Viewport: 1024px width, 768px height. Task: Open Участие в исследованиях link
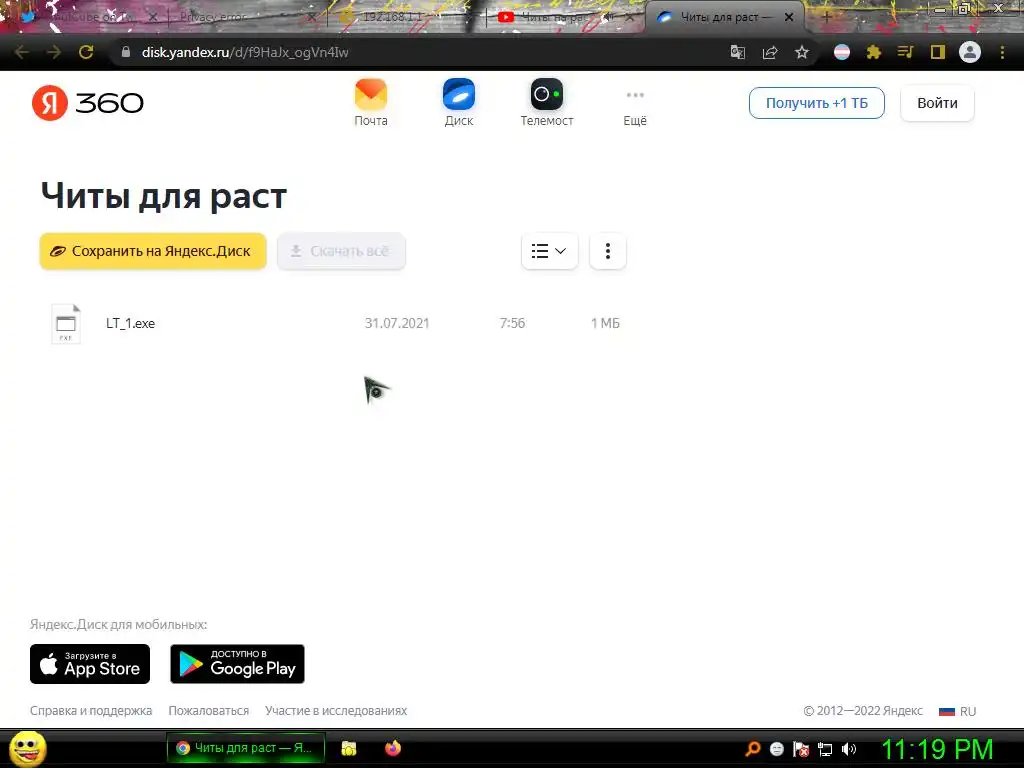pos(336,711)
